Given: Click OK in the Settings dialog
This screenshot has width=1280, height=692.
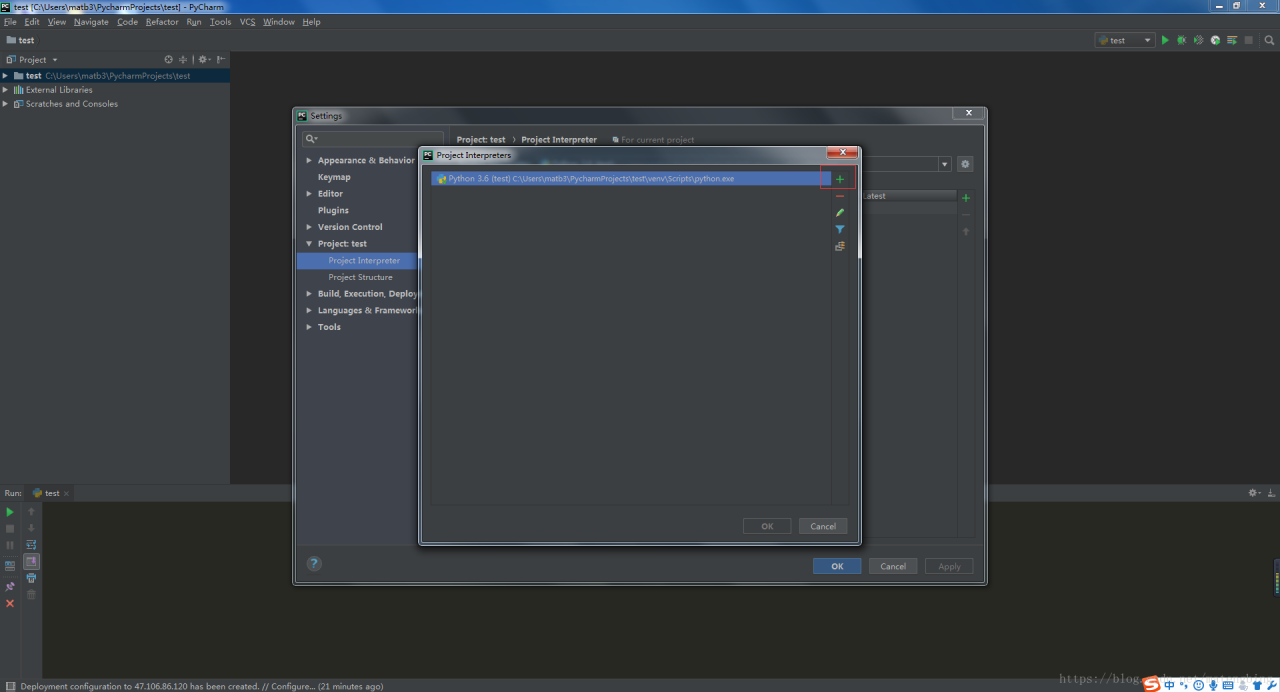Looking at the screenshot, I should coord(837,566).
